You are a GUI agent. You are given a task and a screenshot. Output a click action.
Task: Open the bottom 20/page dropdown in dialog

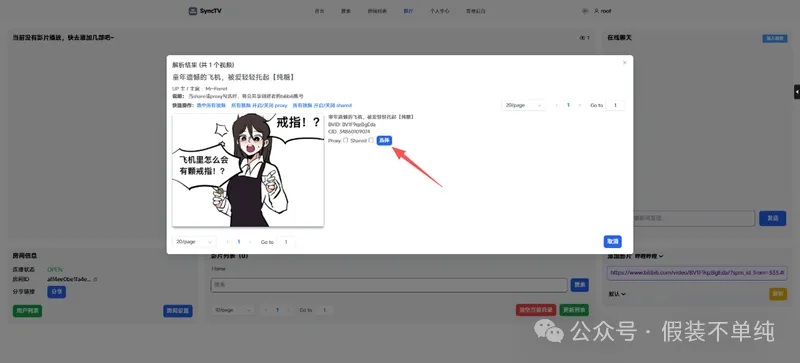194,242
